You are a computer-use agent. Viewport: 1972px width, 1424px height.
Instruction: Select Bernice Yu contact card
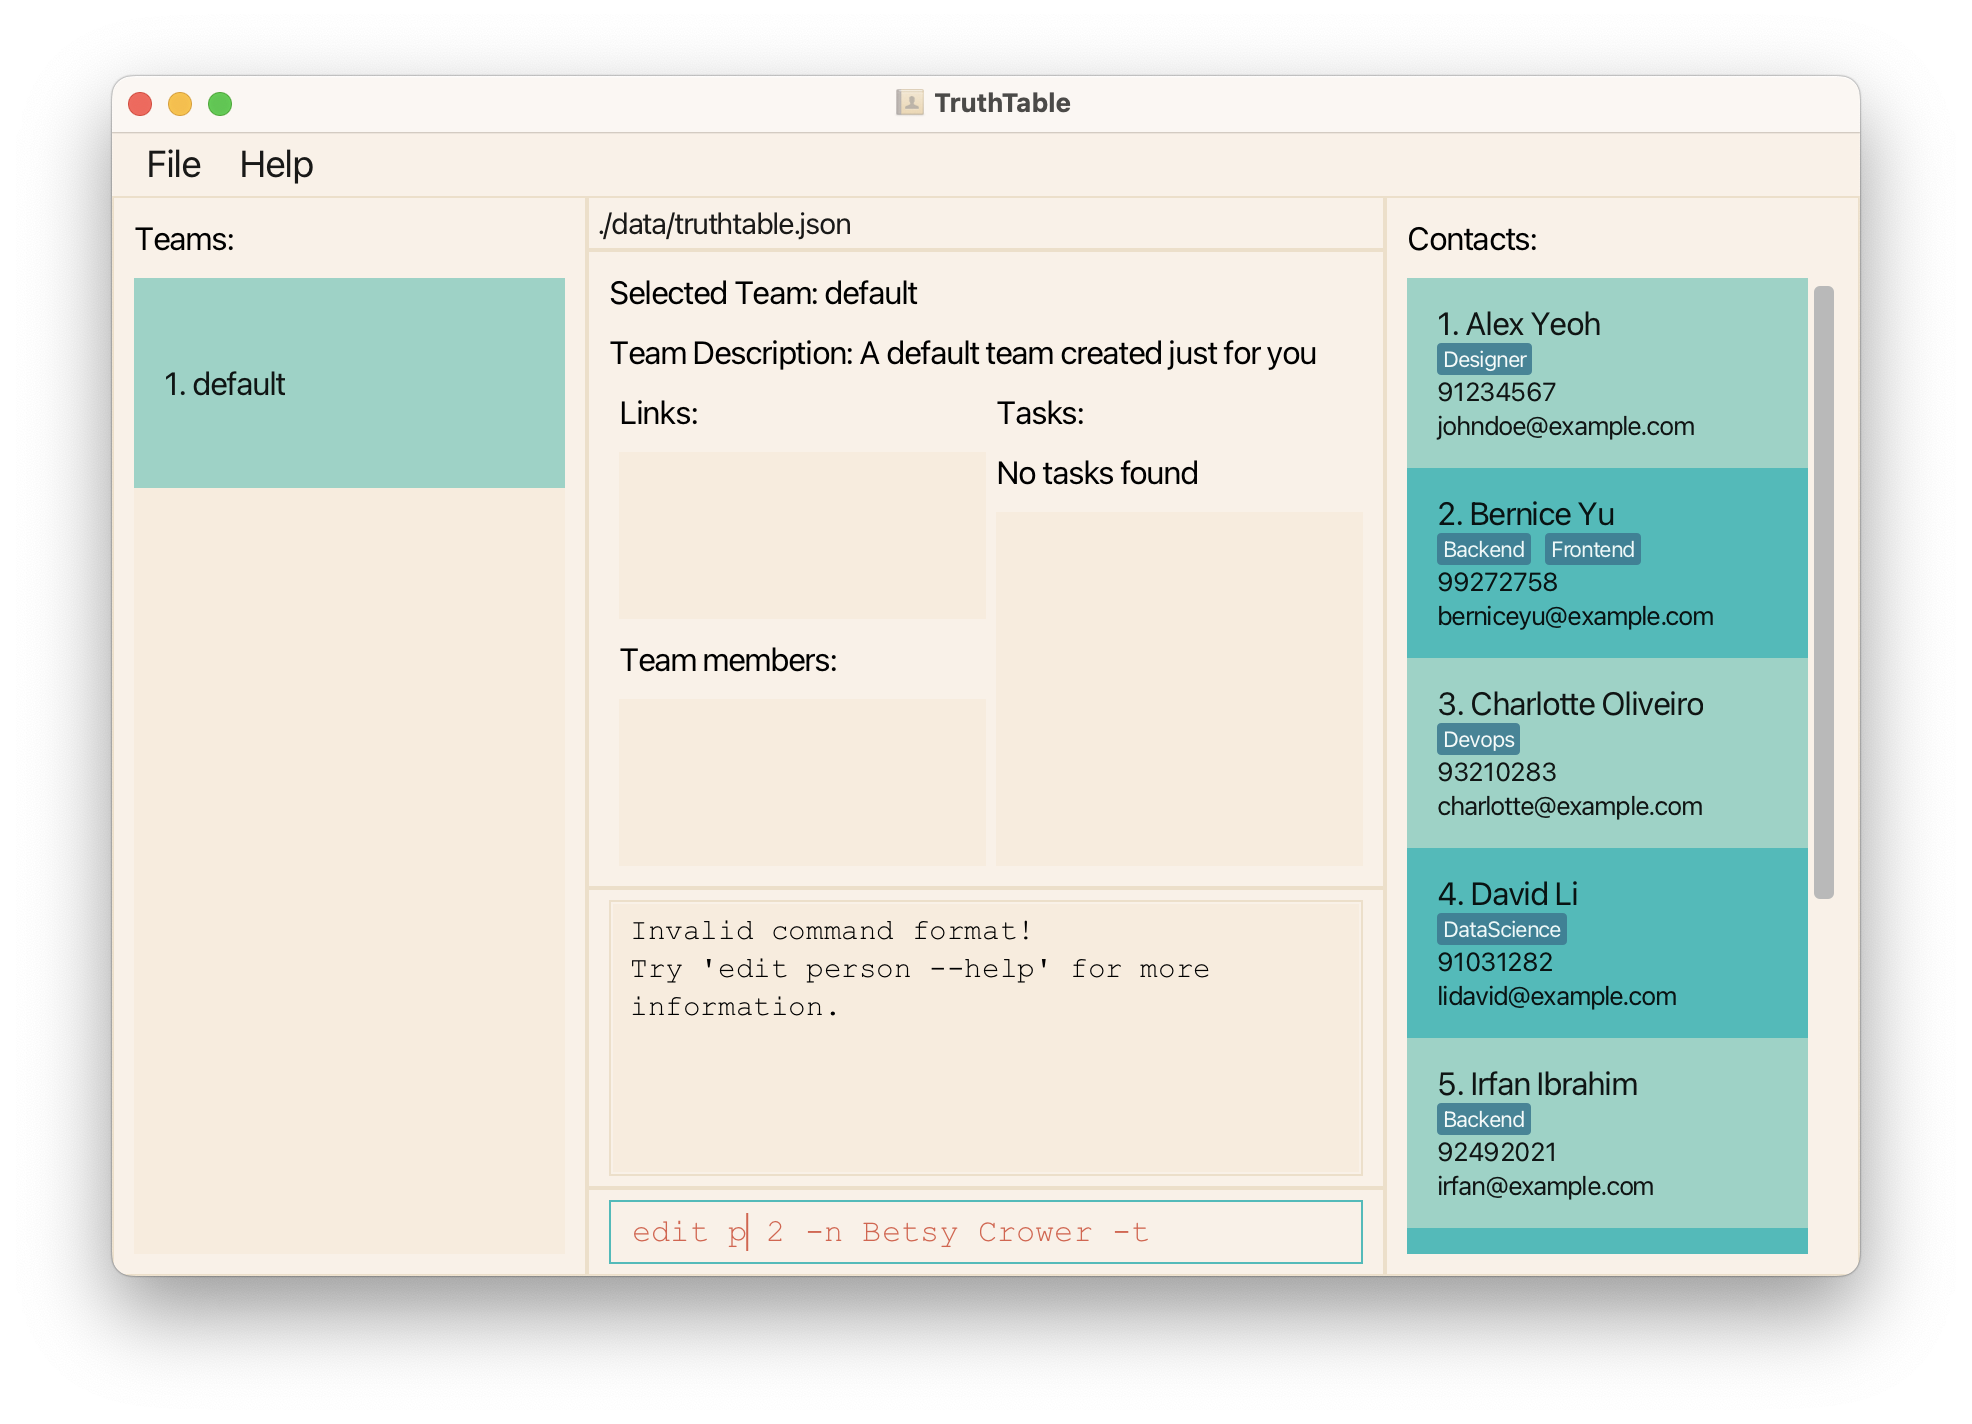click(x=1606, y=563)
